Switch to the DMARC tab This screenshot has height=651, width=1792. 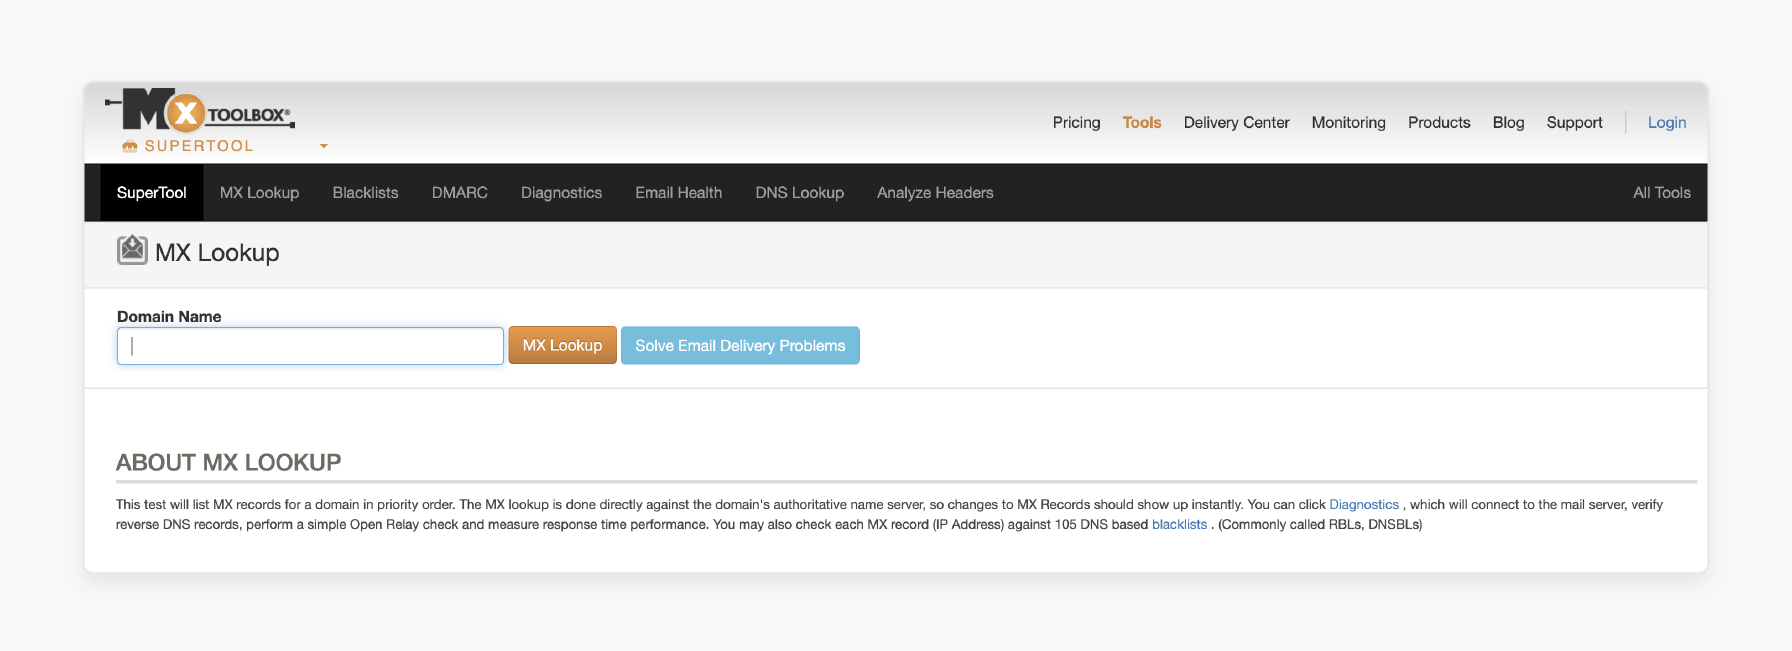460,193
